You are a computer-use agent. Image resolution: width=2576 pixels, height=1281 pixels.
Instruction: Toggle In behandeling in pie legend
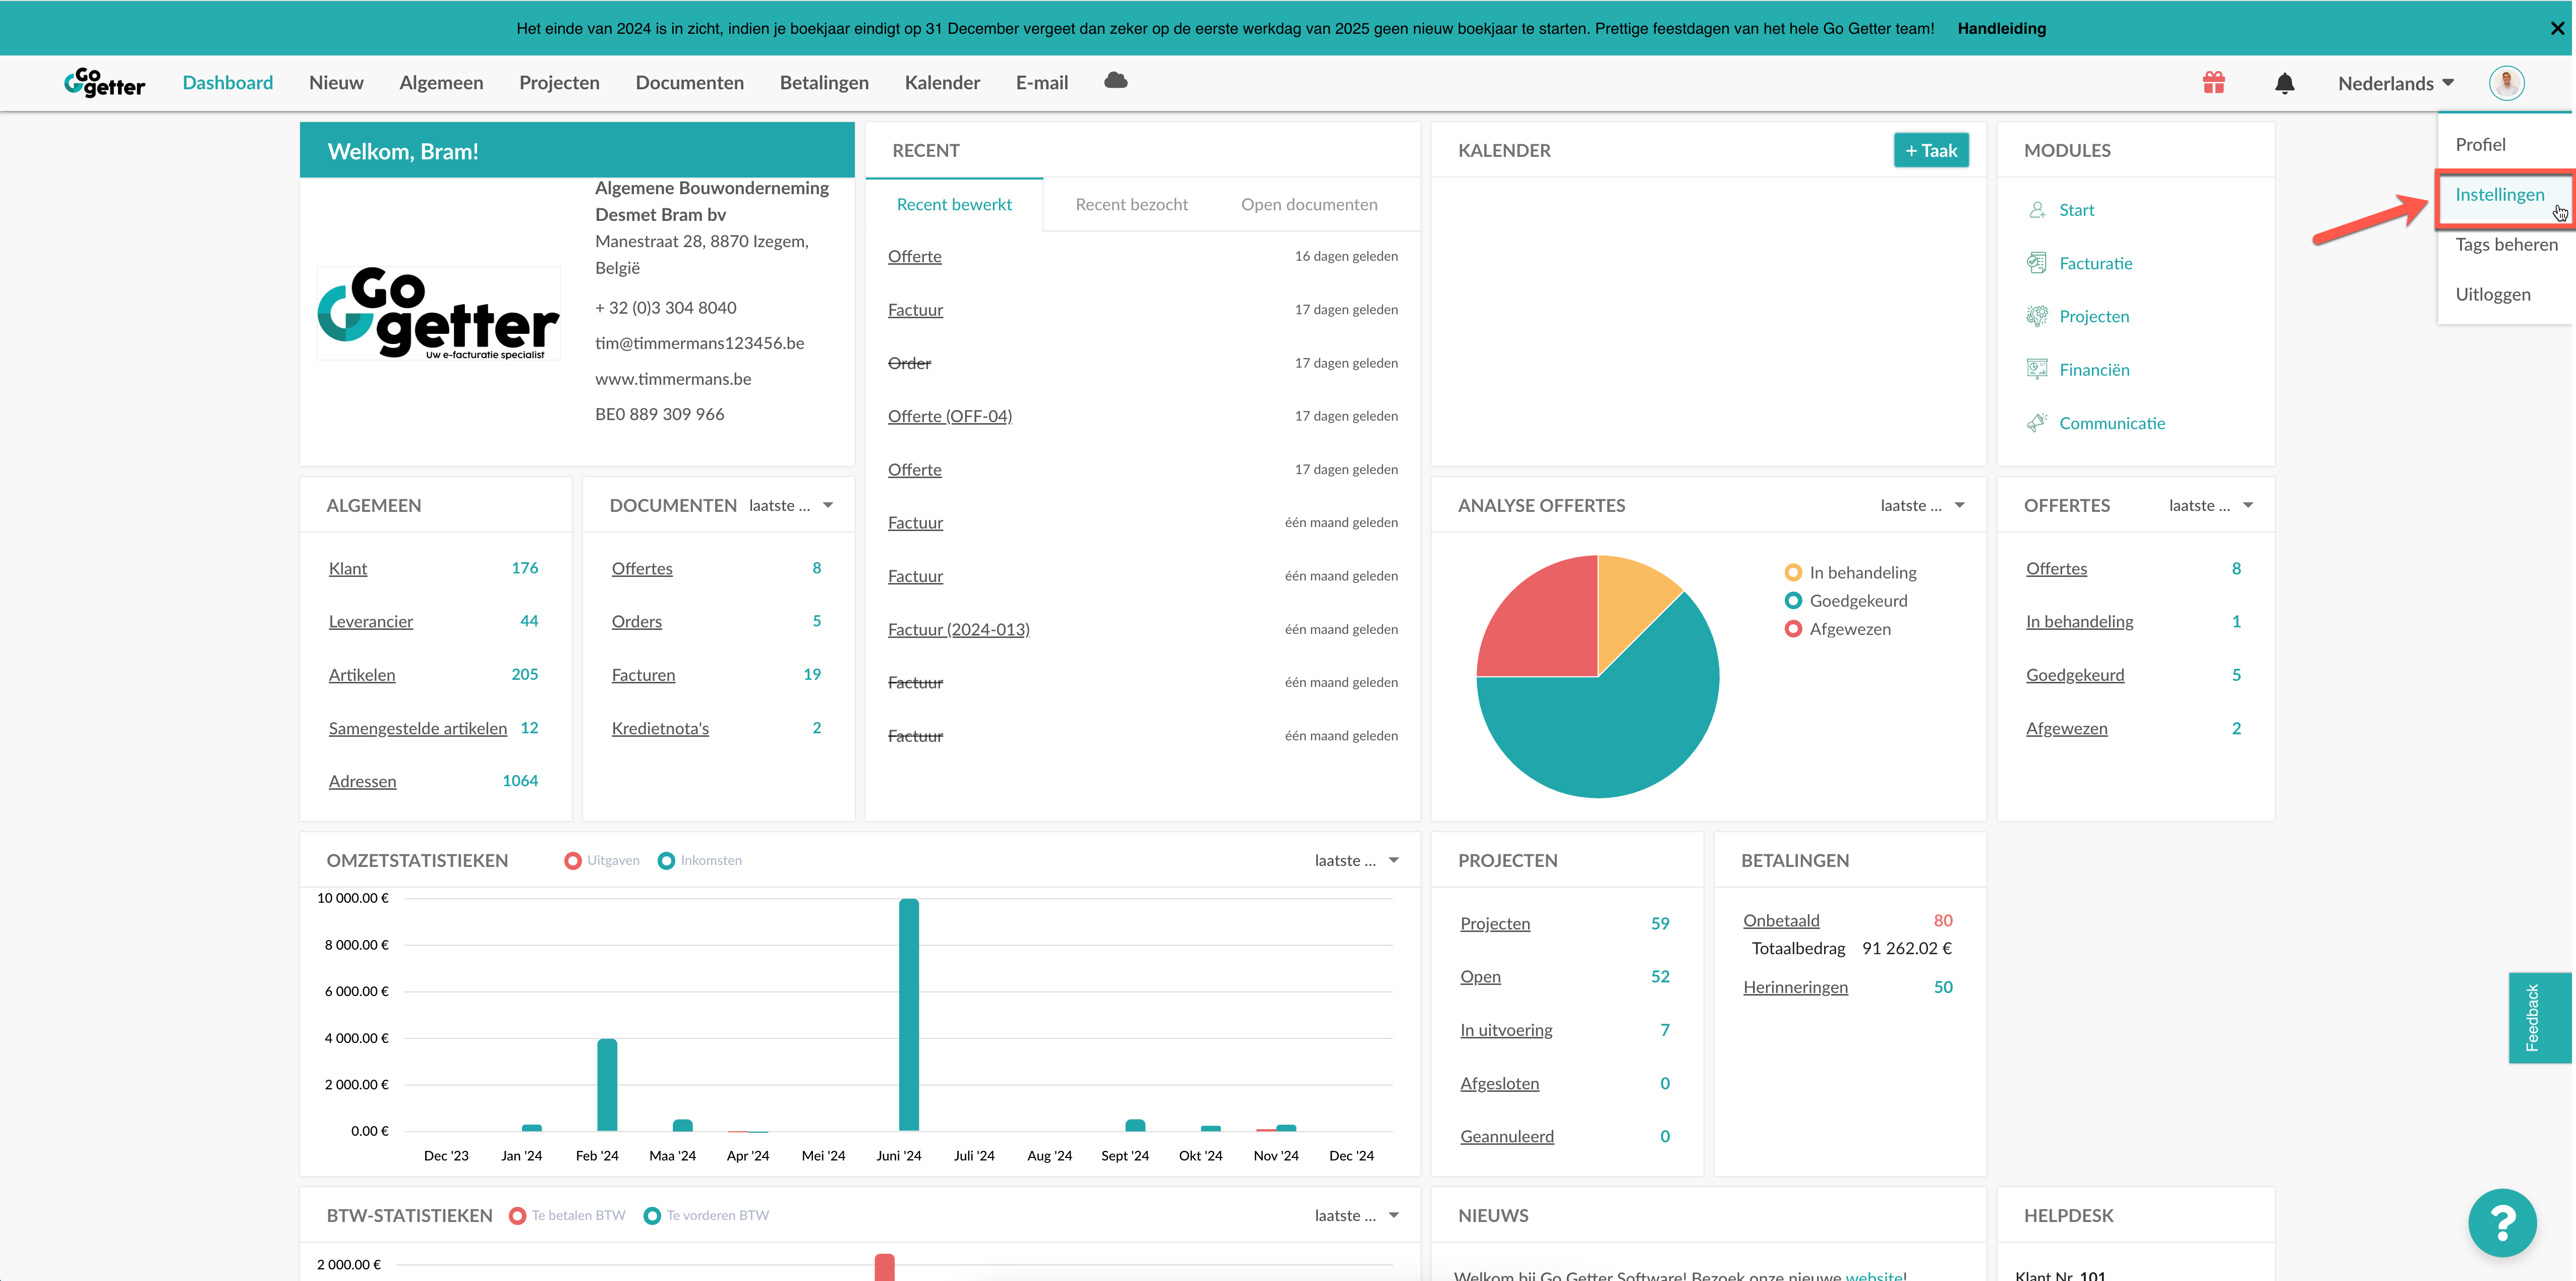tap(1851, 573)
